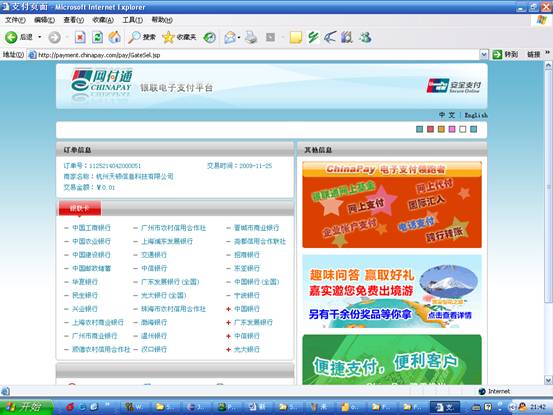Select the red 银联卡 tab
The width and height of the screenshot is (553, 415).
click(x=80, y=208)
